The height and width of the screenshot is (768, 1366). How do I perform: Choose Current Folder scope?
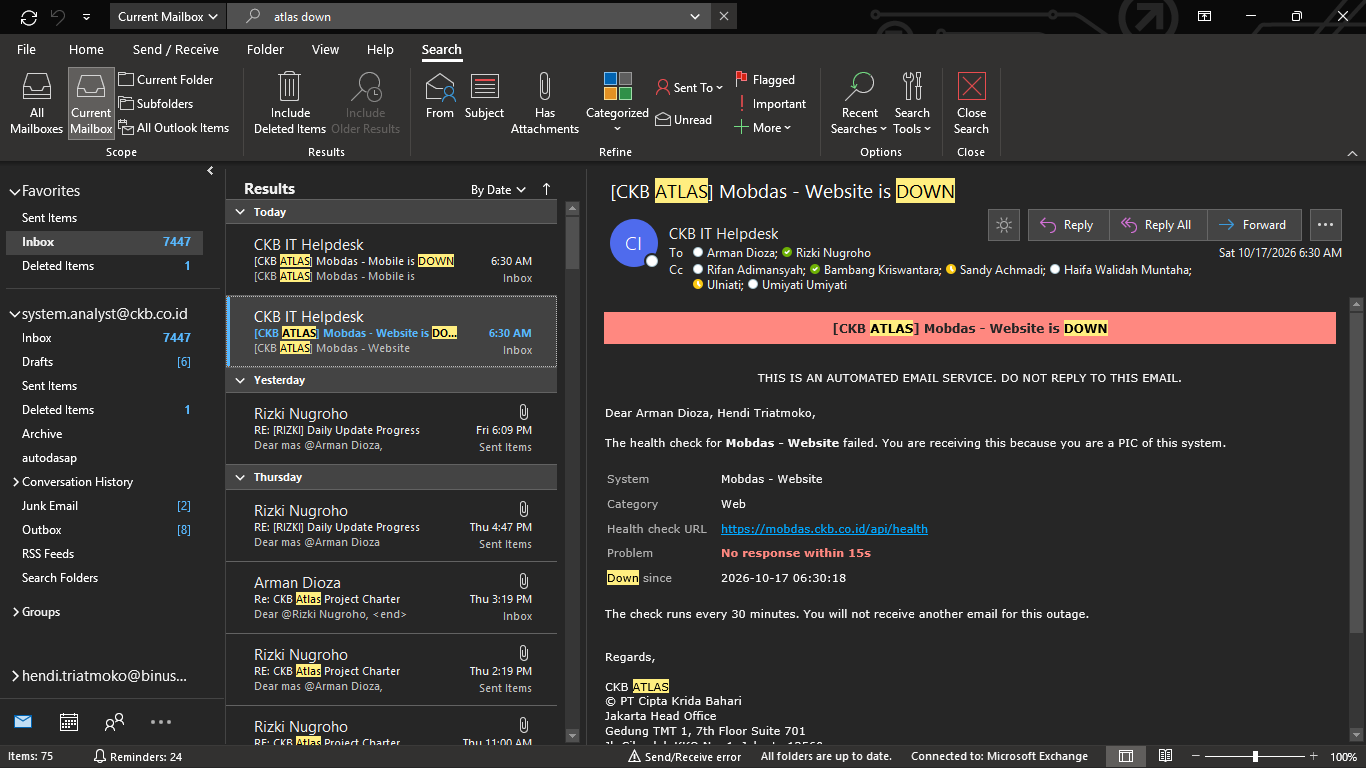click(x=166, y=80)
